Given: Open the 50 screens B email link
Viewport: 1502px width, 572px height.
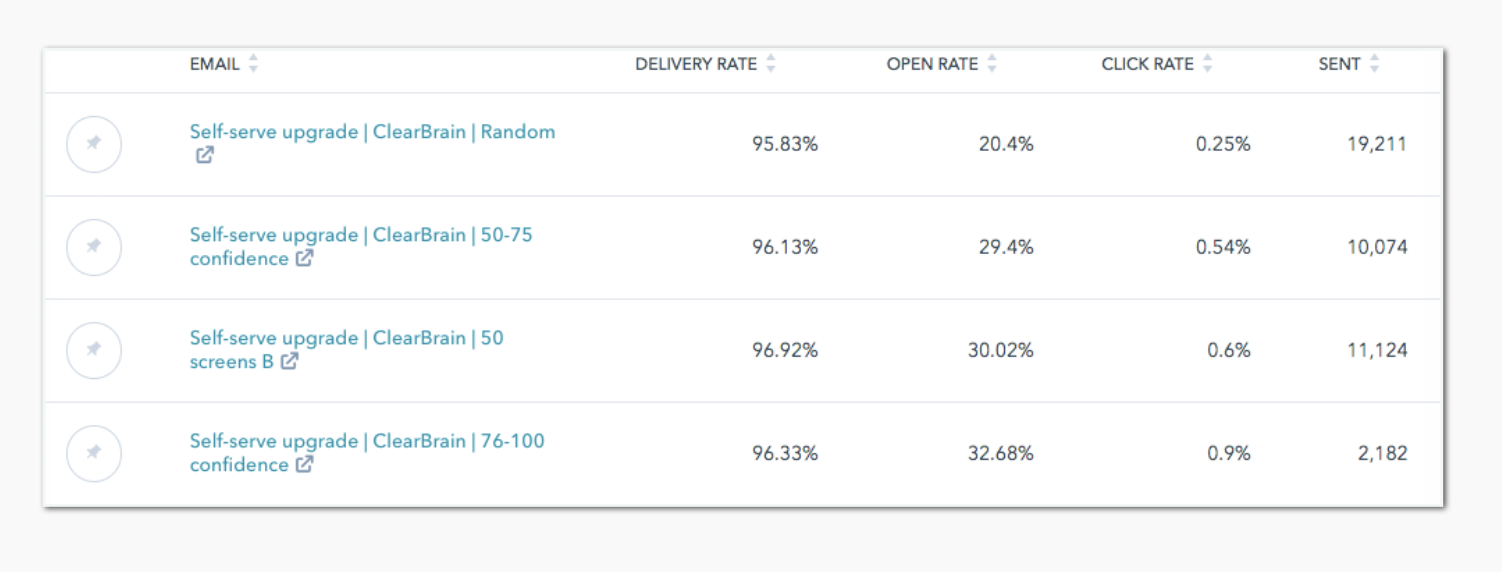Looking at the screenshot, I should pyautogui.click(x=347, y=350).
